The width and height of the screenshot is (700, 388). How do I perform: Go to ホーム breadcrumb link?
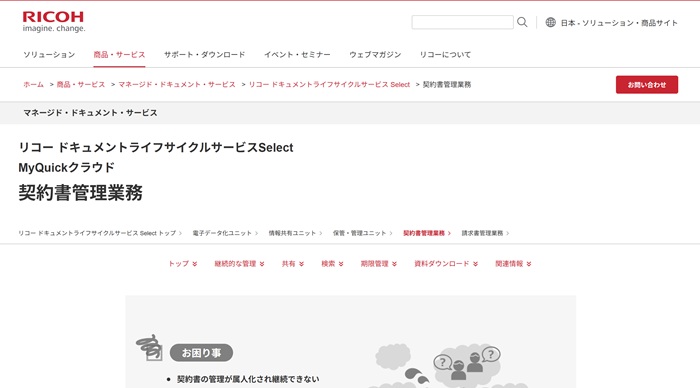tap(33, 84)
